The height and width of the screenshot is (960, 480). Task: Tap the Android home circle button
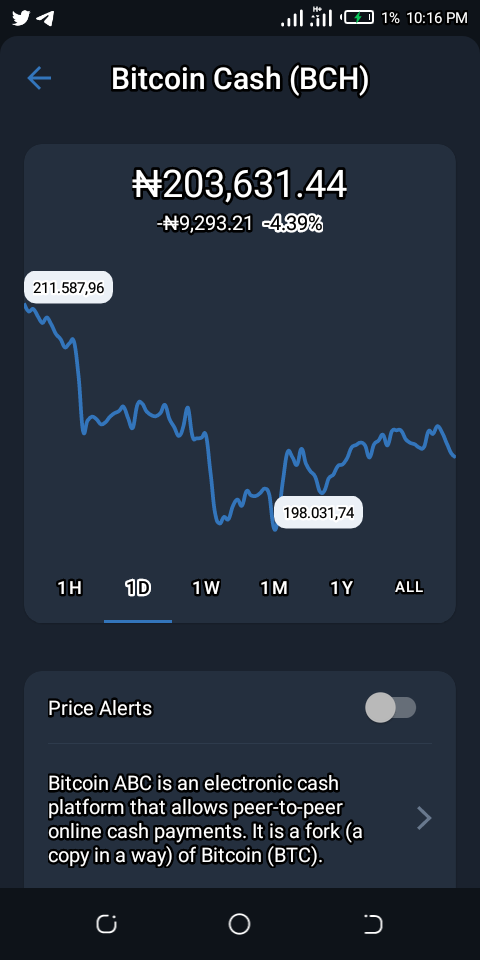coord(239,924)
